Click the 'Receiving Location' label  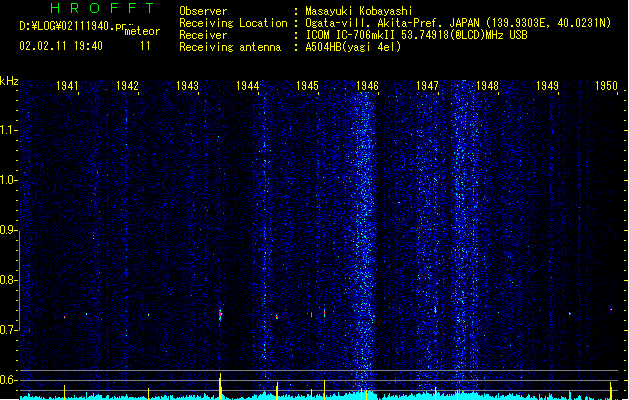233,23
